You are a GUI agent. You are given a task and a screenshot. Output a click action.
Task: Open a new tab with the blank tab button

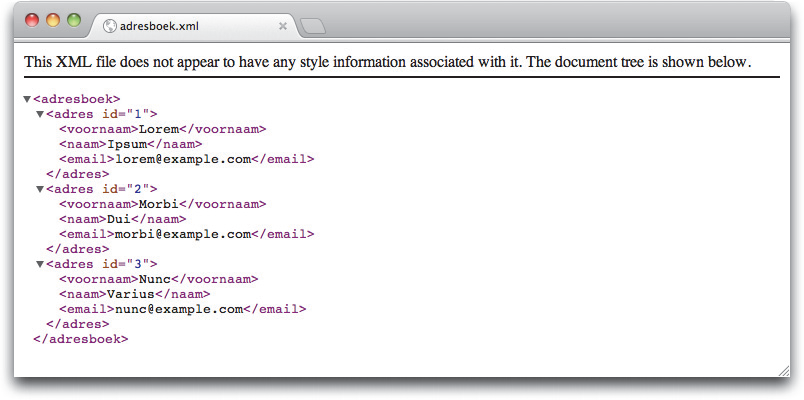tap(312, 26)
